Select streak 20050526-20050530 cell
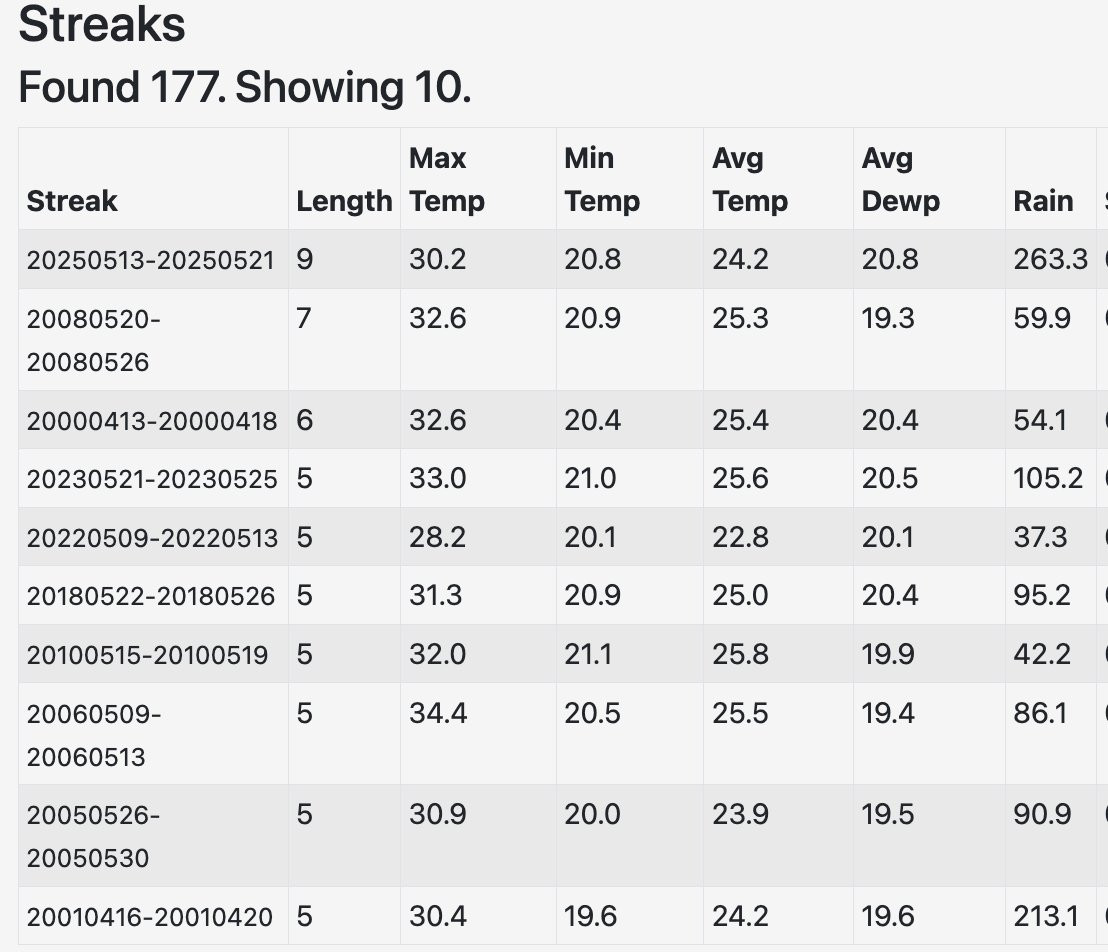Viewport: 1108px width, 952px height. coord(94,836)
